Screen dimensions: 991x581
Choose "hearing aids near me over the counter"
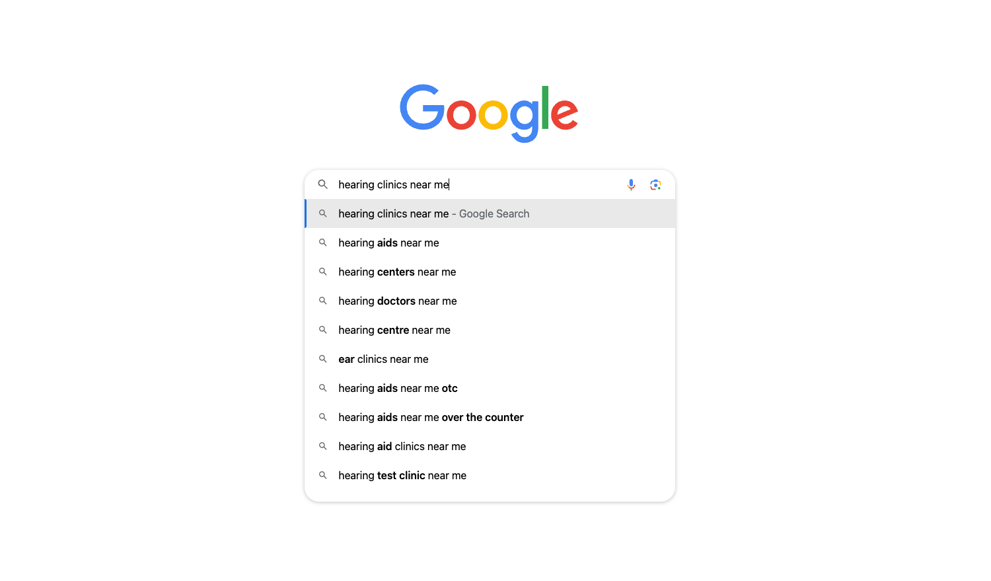tap(431, 417)
